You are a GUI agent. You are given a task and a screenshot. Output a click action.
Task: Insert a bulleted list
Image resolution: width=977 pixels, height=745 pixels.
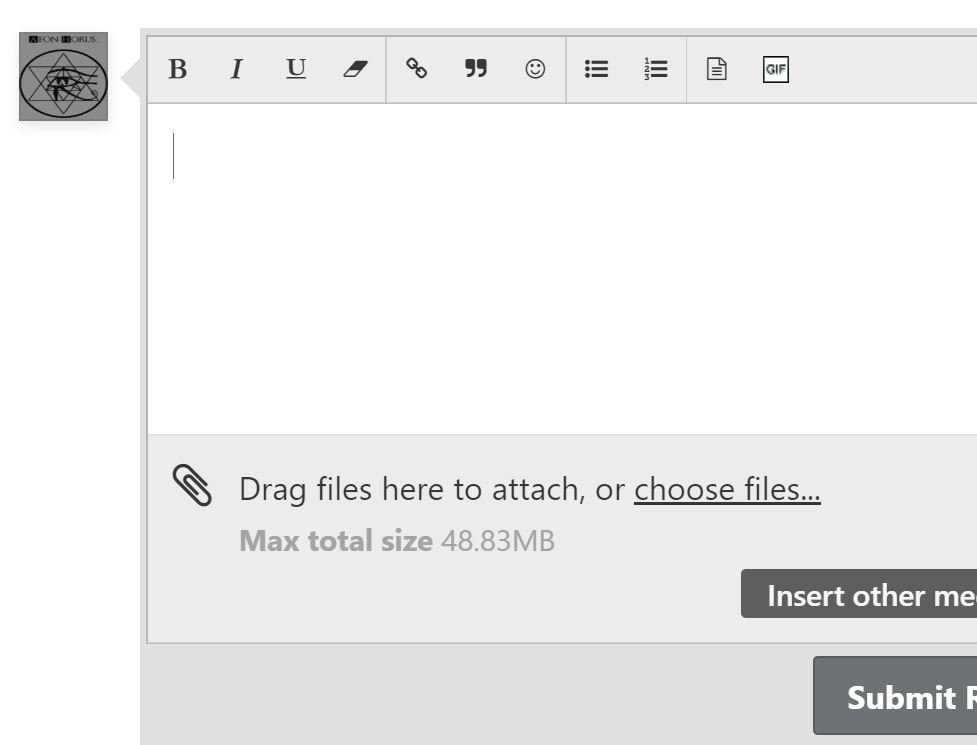click(x=597, y=69)
